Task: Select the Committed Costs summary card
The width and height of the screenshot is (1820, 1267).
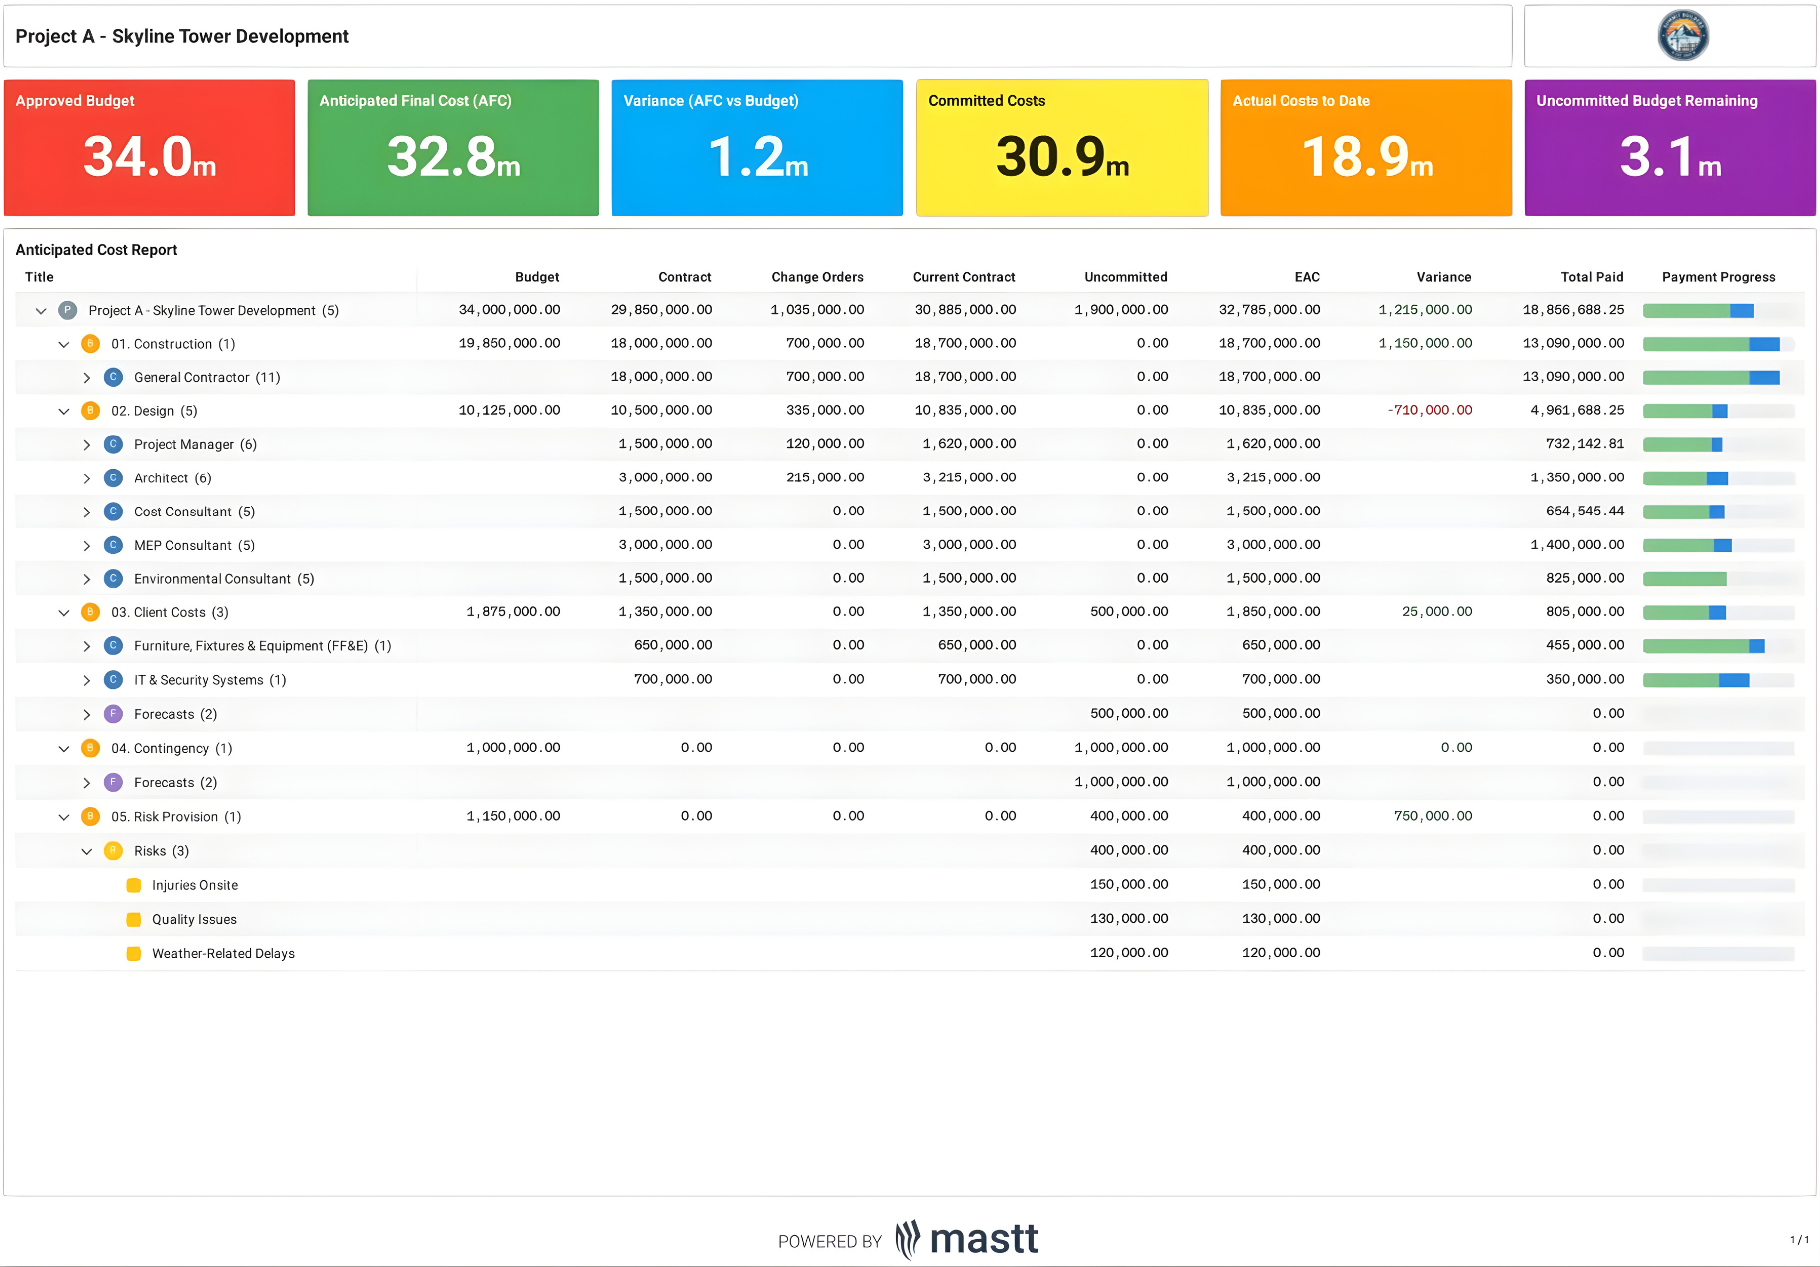Action: pos(1061,147)
